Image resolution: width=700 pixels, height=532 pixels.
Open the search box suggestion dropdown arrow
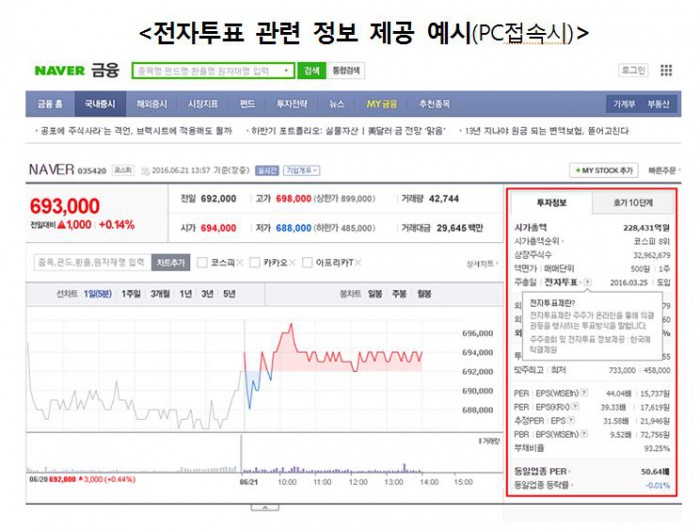[287, 71]
